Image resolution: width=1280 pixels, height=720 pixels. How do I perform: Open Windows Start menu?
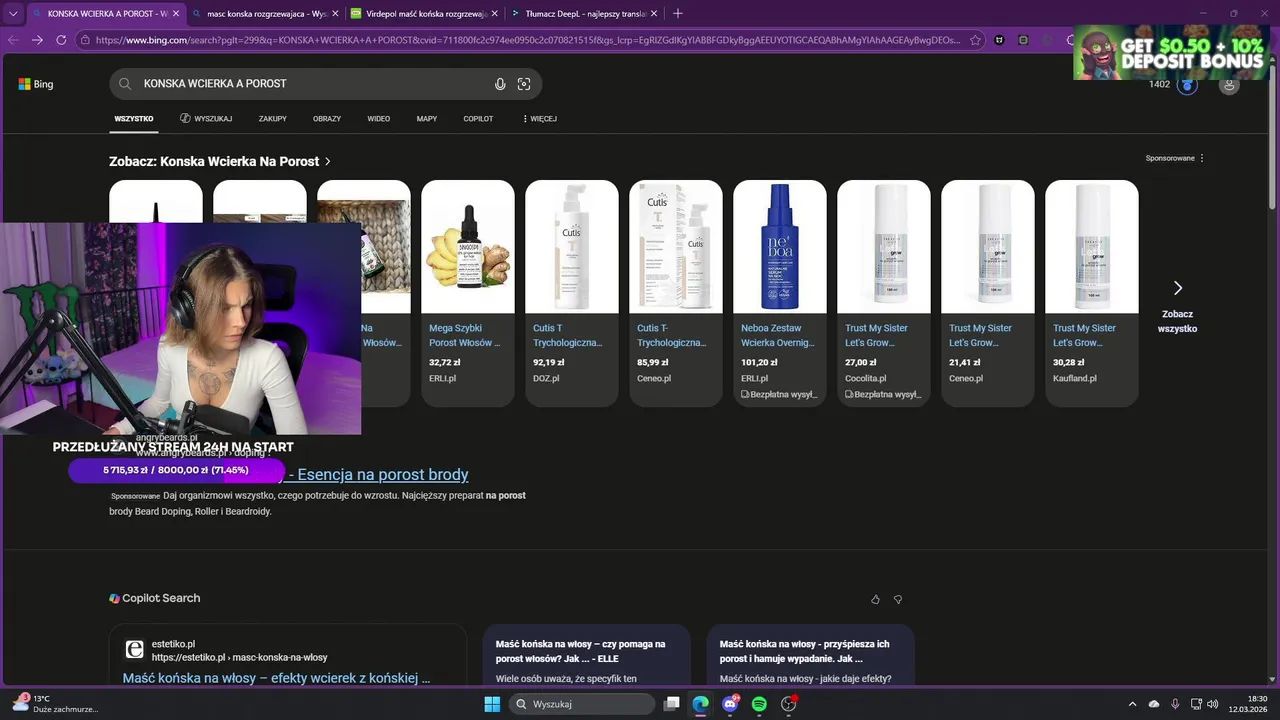coord(492,704)
